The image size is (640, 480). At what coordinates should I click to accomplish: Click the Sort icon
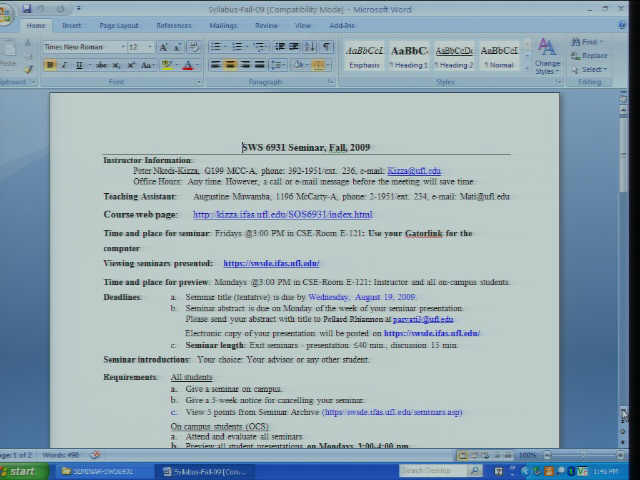(310, 46)
